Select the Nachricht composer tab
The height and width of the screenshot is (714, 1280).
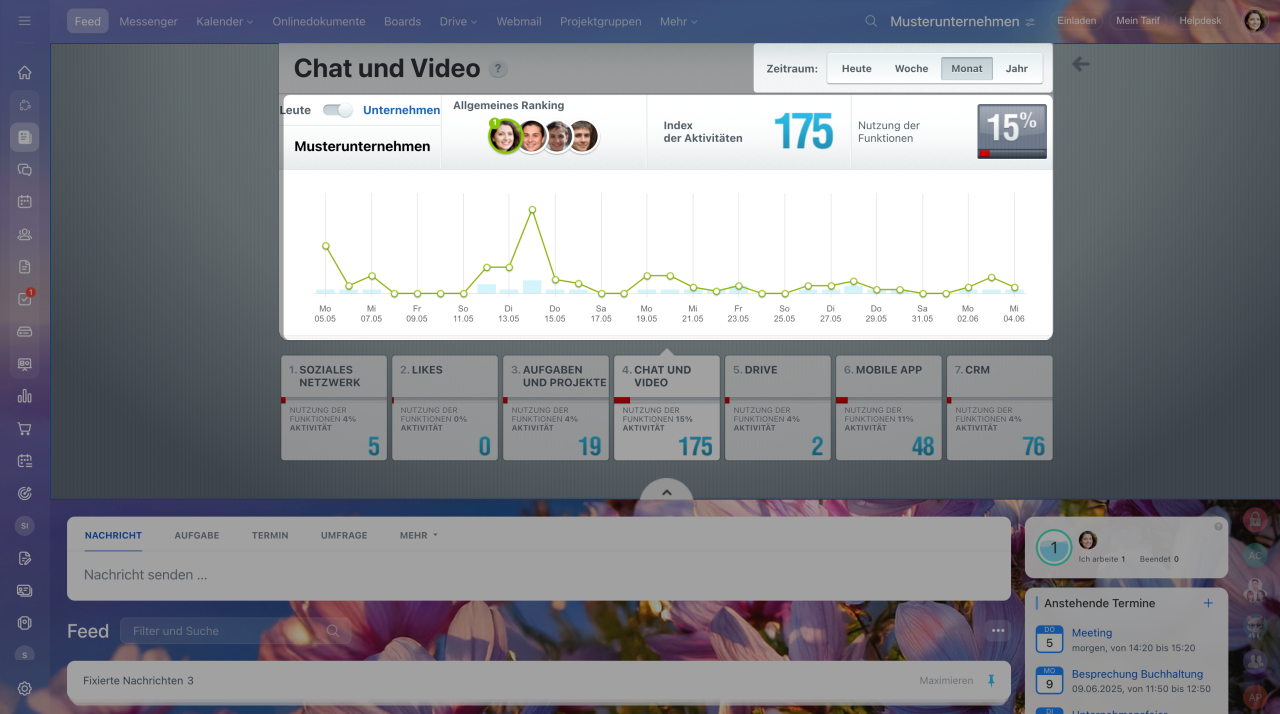(x=113, y=535)
